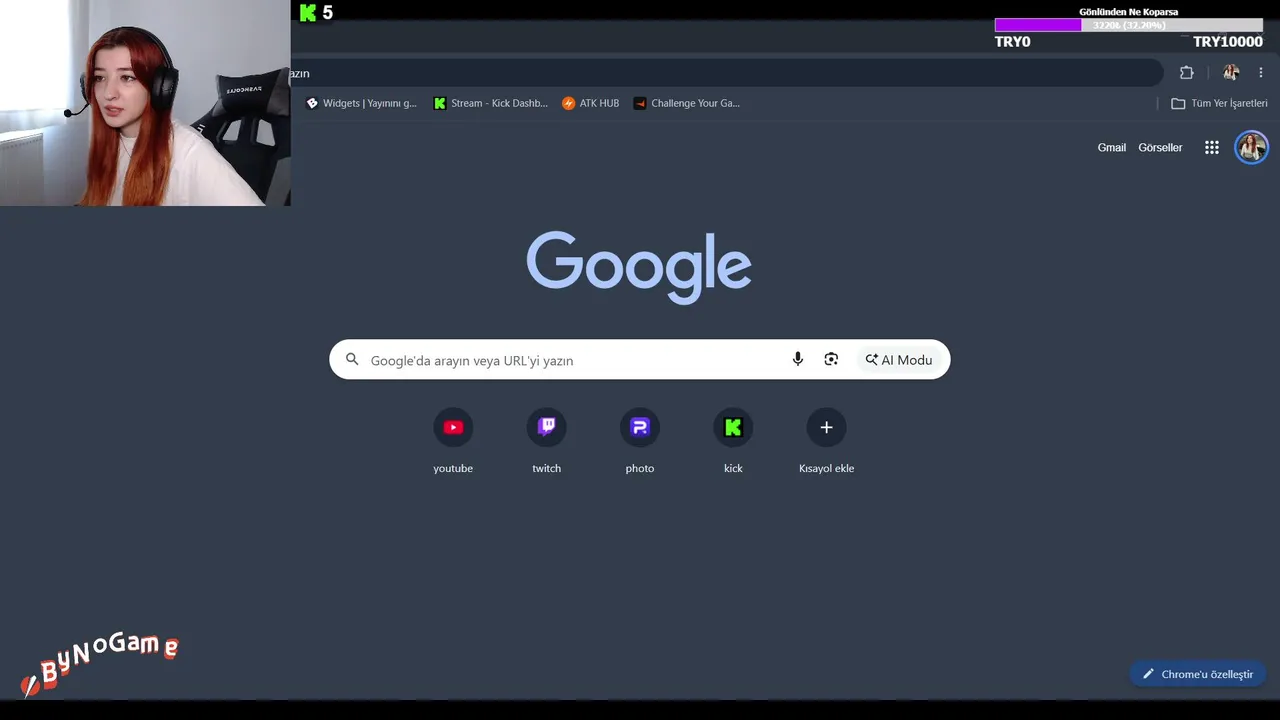Open the youtube shortcut
This screenshot has width=1280, height=720.
(453, 440)
